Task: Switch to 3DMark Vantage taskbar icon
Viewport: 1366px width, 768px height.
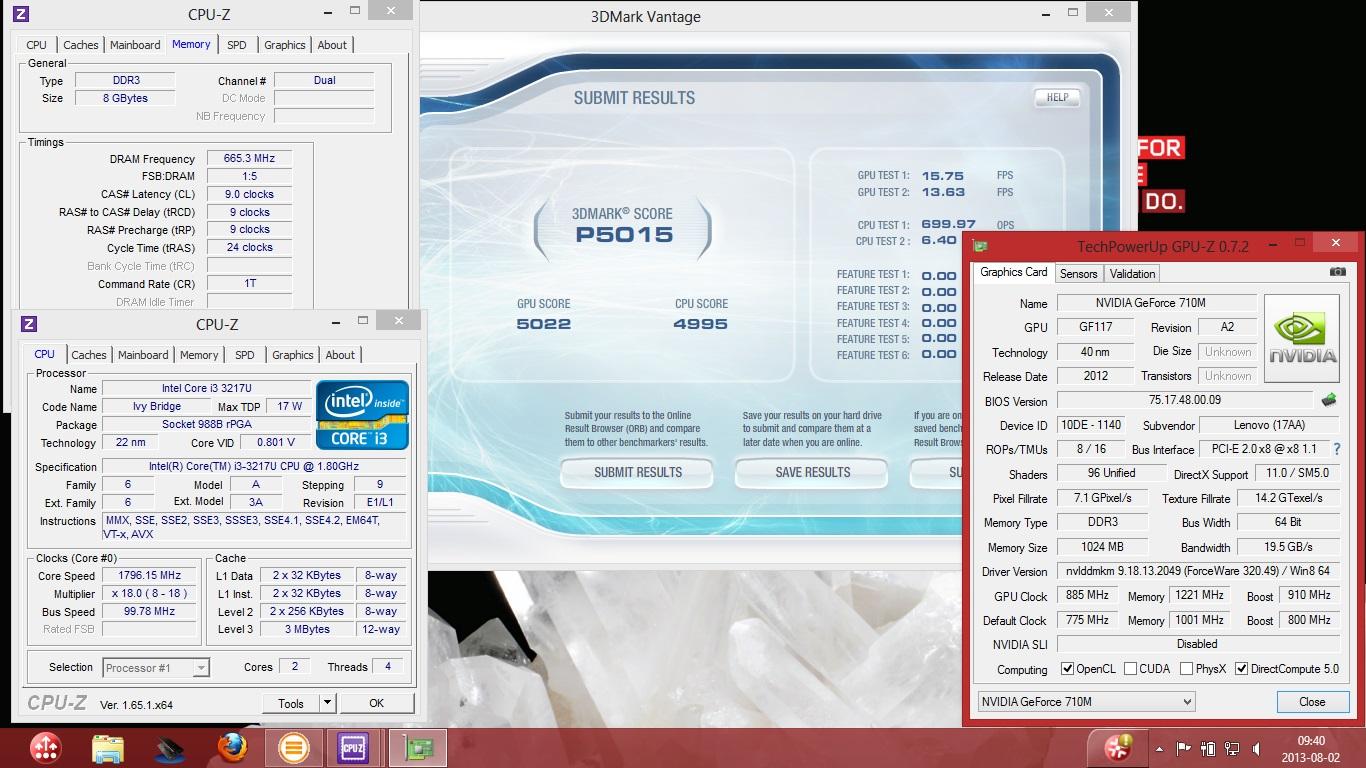Action: (294, 748)
